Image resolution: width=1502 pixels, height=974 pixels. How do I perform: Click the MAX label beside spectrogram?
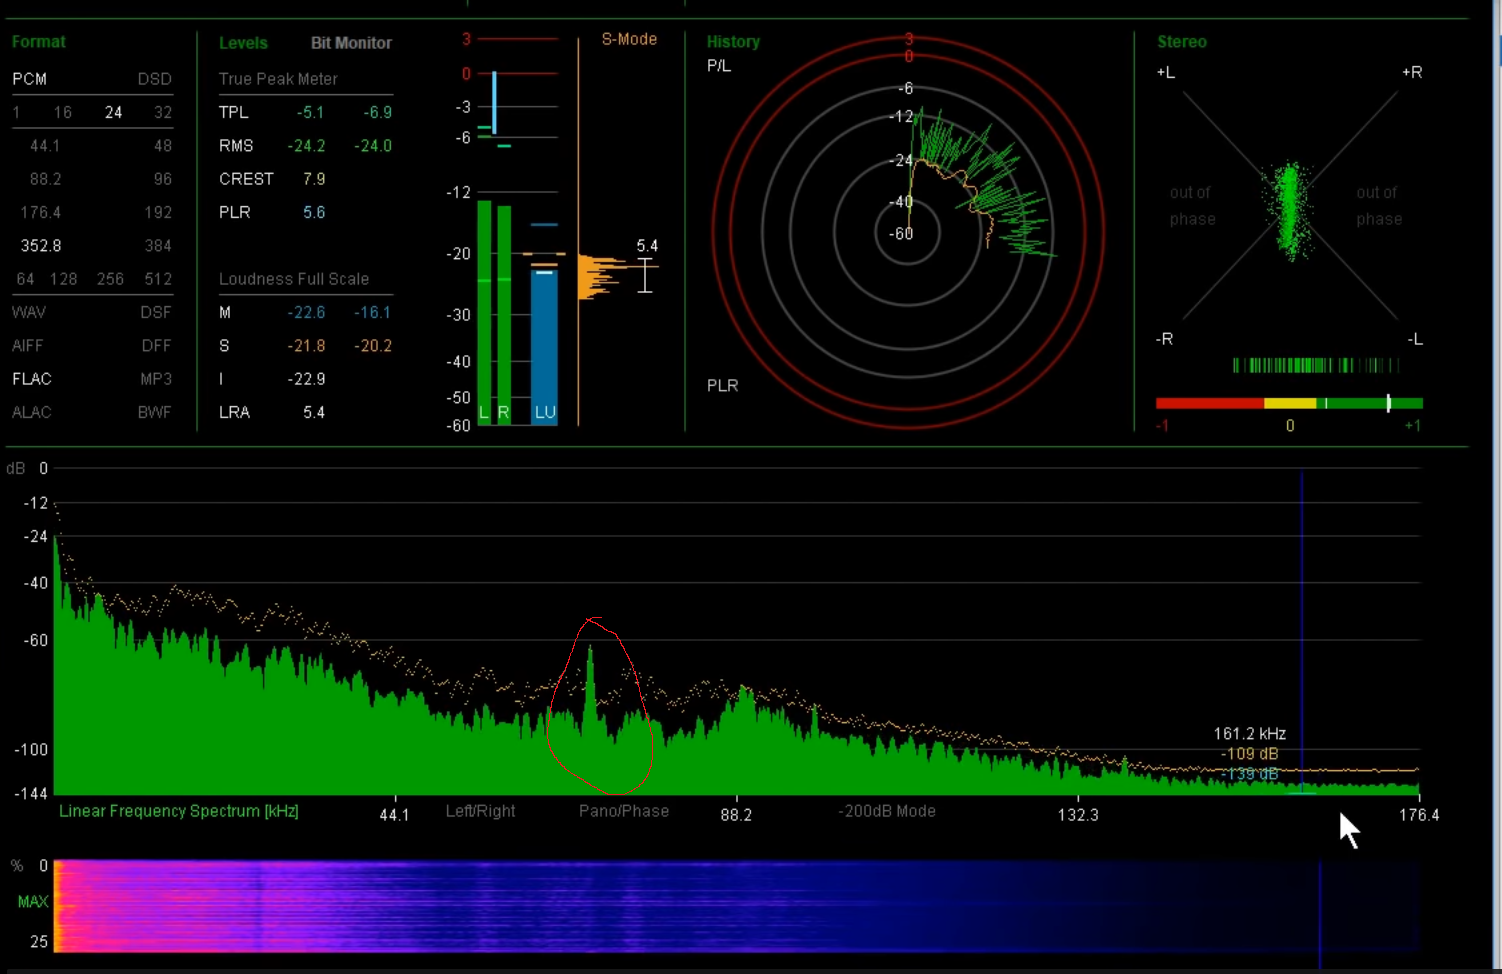(x=33, y=902)
